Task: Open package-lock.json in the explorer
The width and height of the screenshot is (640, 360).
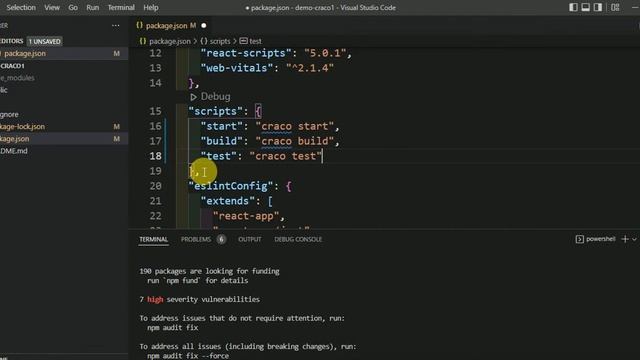Action: [22, 127]
